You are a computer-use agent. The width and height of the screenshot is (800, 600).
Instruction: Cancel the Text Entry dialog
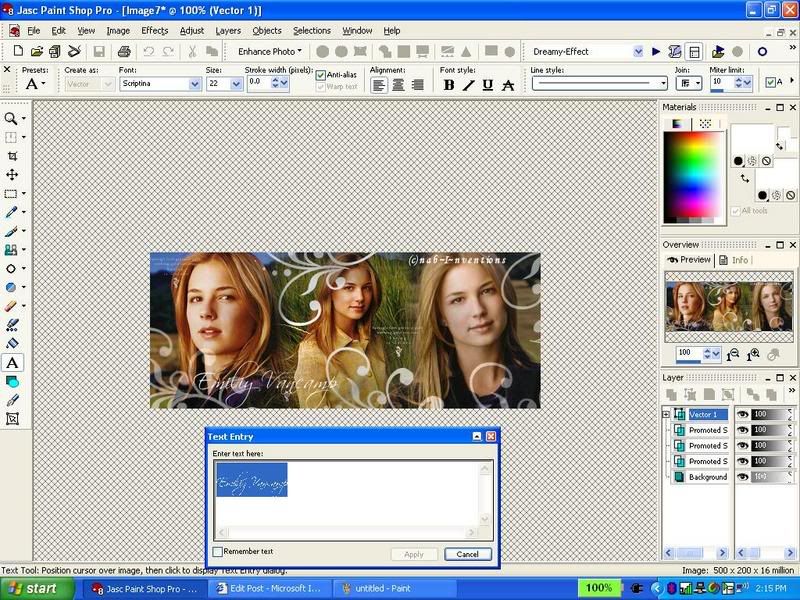pyautogui.click(x=467, y=554)
